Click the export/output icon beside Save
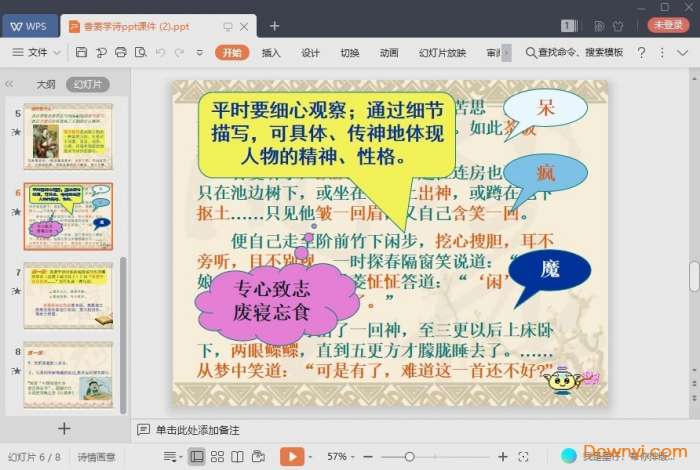The image size is (700, 470). coord(101,53)
